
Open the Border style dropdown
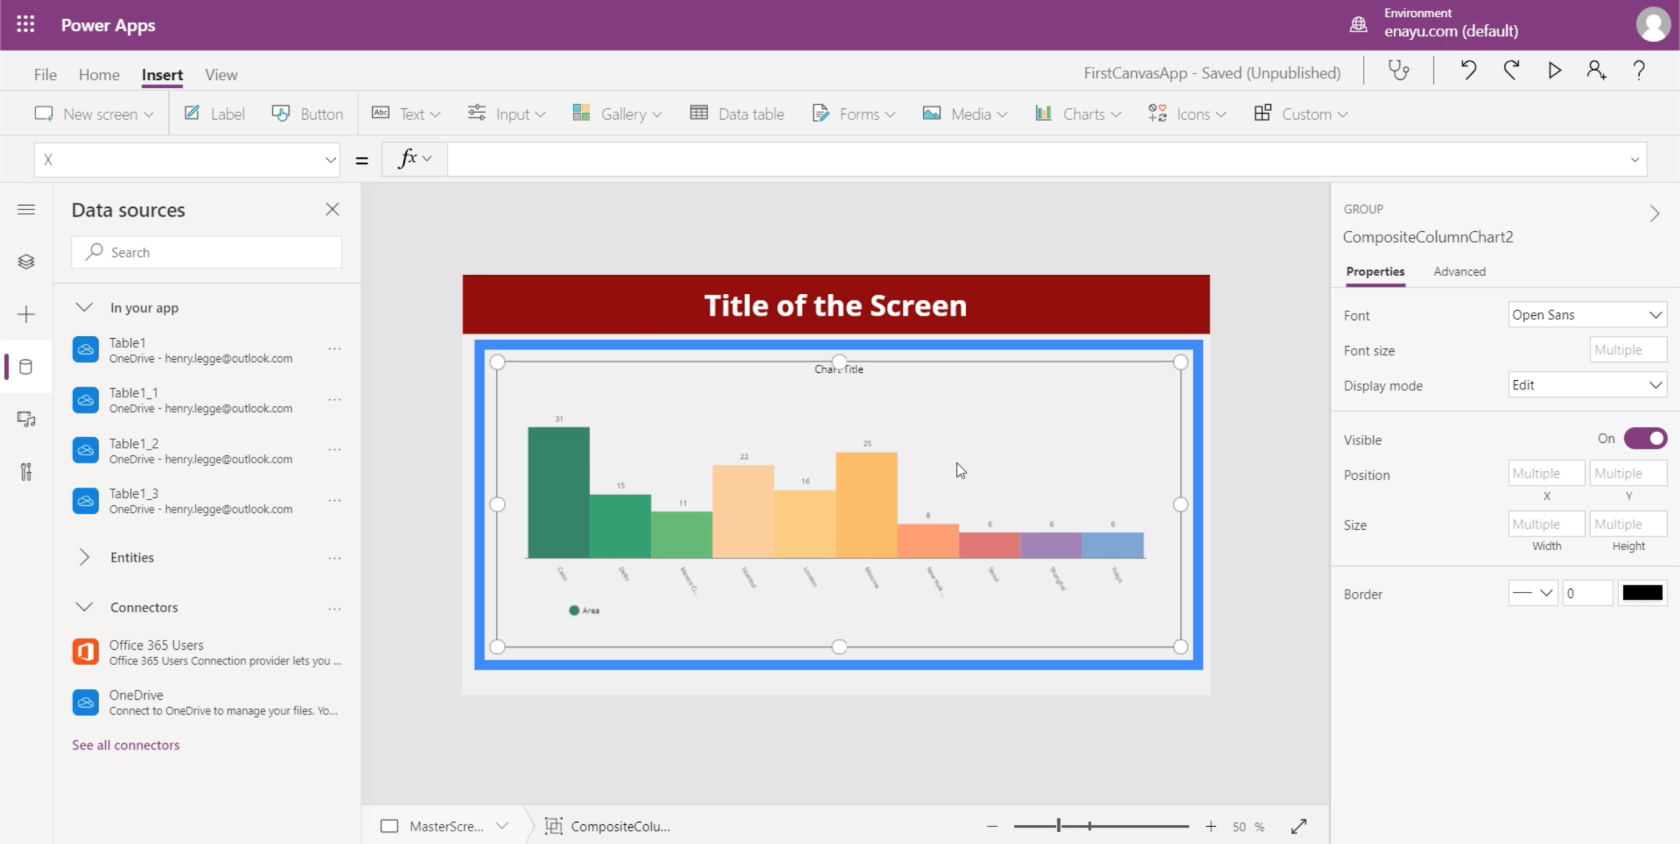1533,593
